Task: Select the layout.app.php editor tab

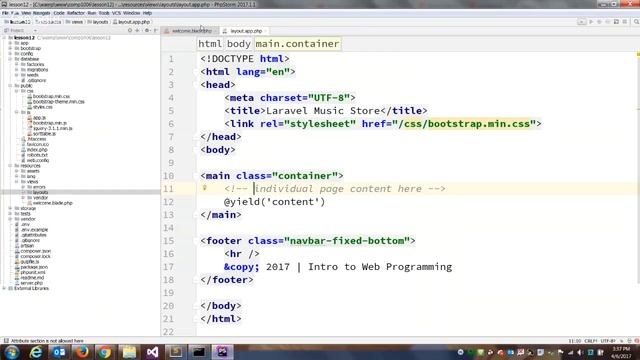Action: pyautogui.click(x=246, y=31)
